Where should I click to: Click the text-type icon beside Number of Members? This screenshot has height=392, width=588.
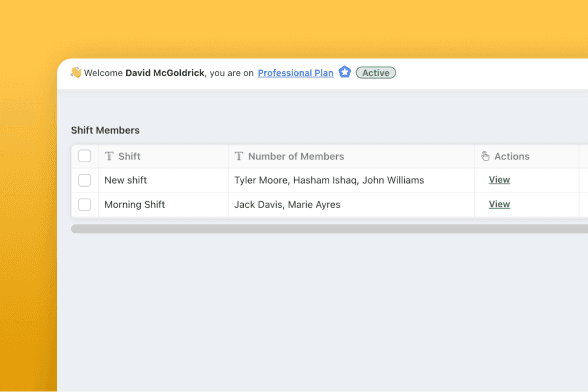click(x=239, y=156)
